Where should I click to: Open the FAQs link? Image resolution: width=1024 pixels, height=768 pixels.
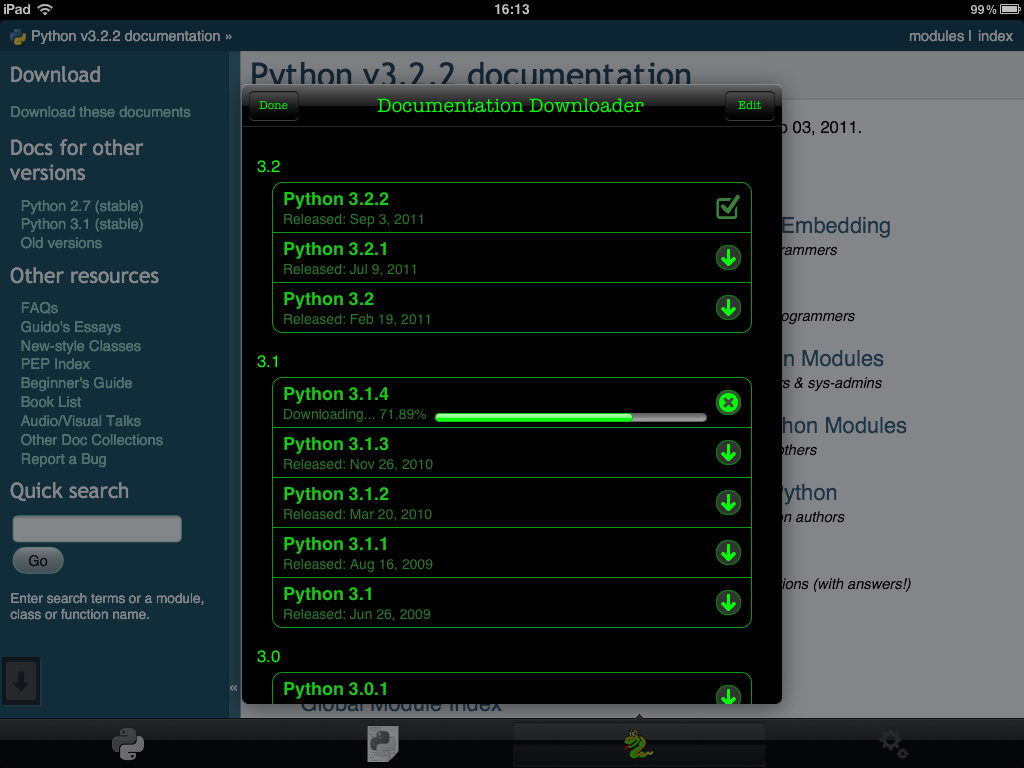(39, 308)
